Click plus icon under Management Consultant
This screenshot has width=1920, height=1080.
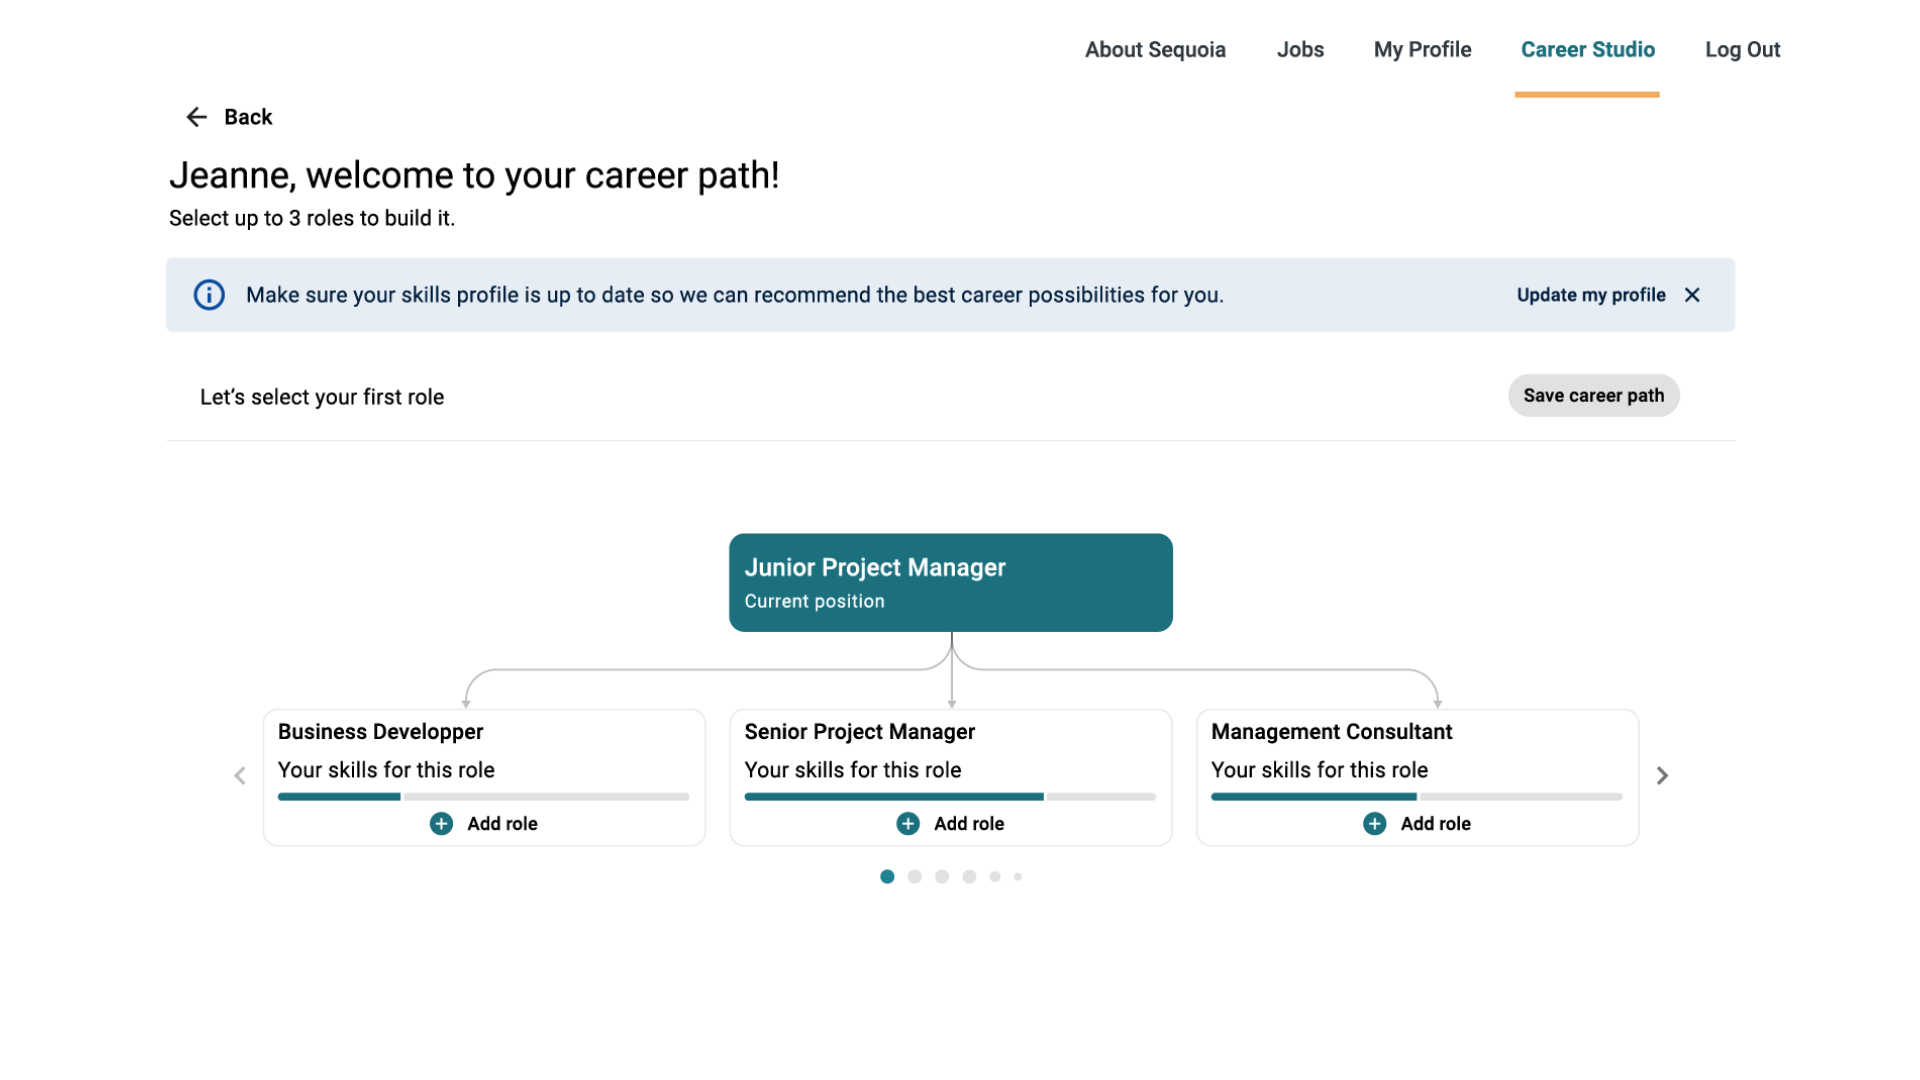point(1375,824)
